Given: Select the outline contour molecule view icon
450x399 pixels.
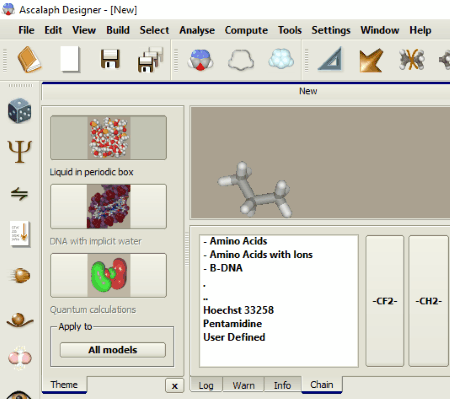Looking at the screenshot, I should coord(241,60).
